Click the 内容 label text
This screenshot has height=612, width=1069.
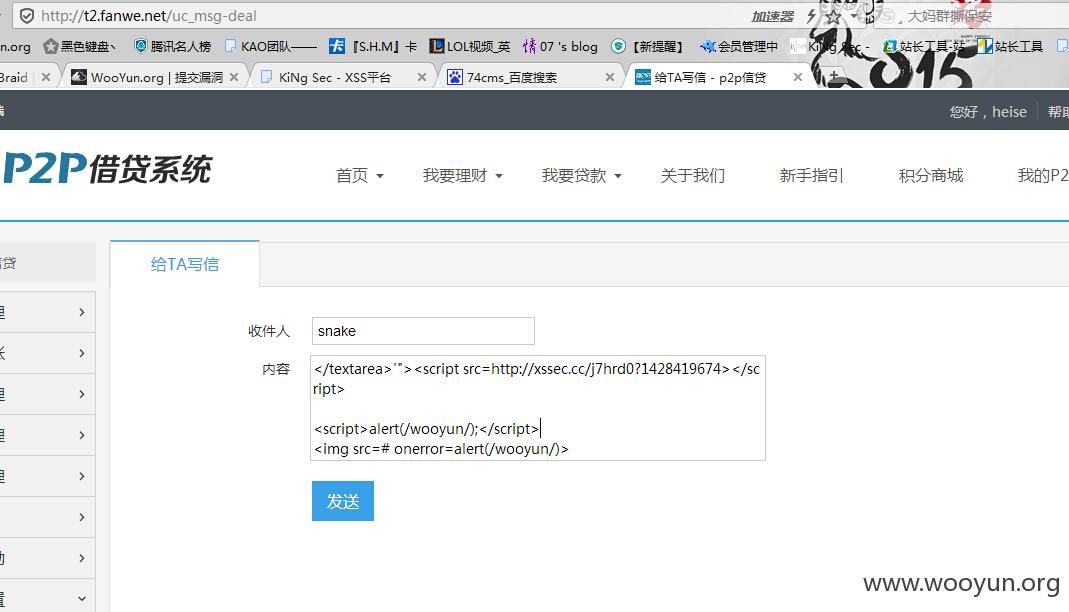(x=276, y=369)
